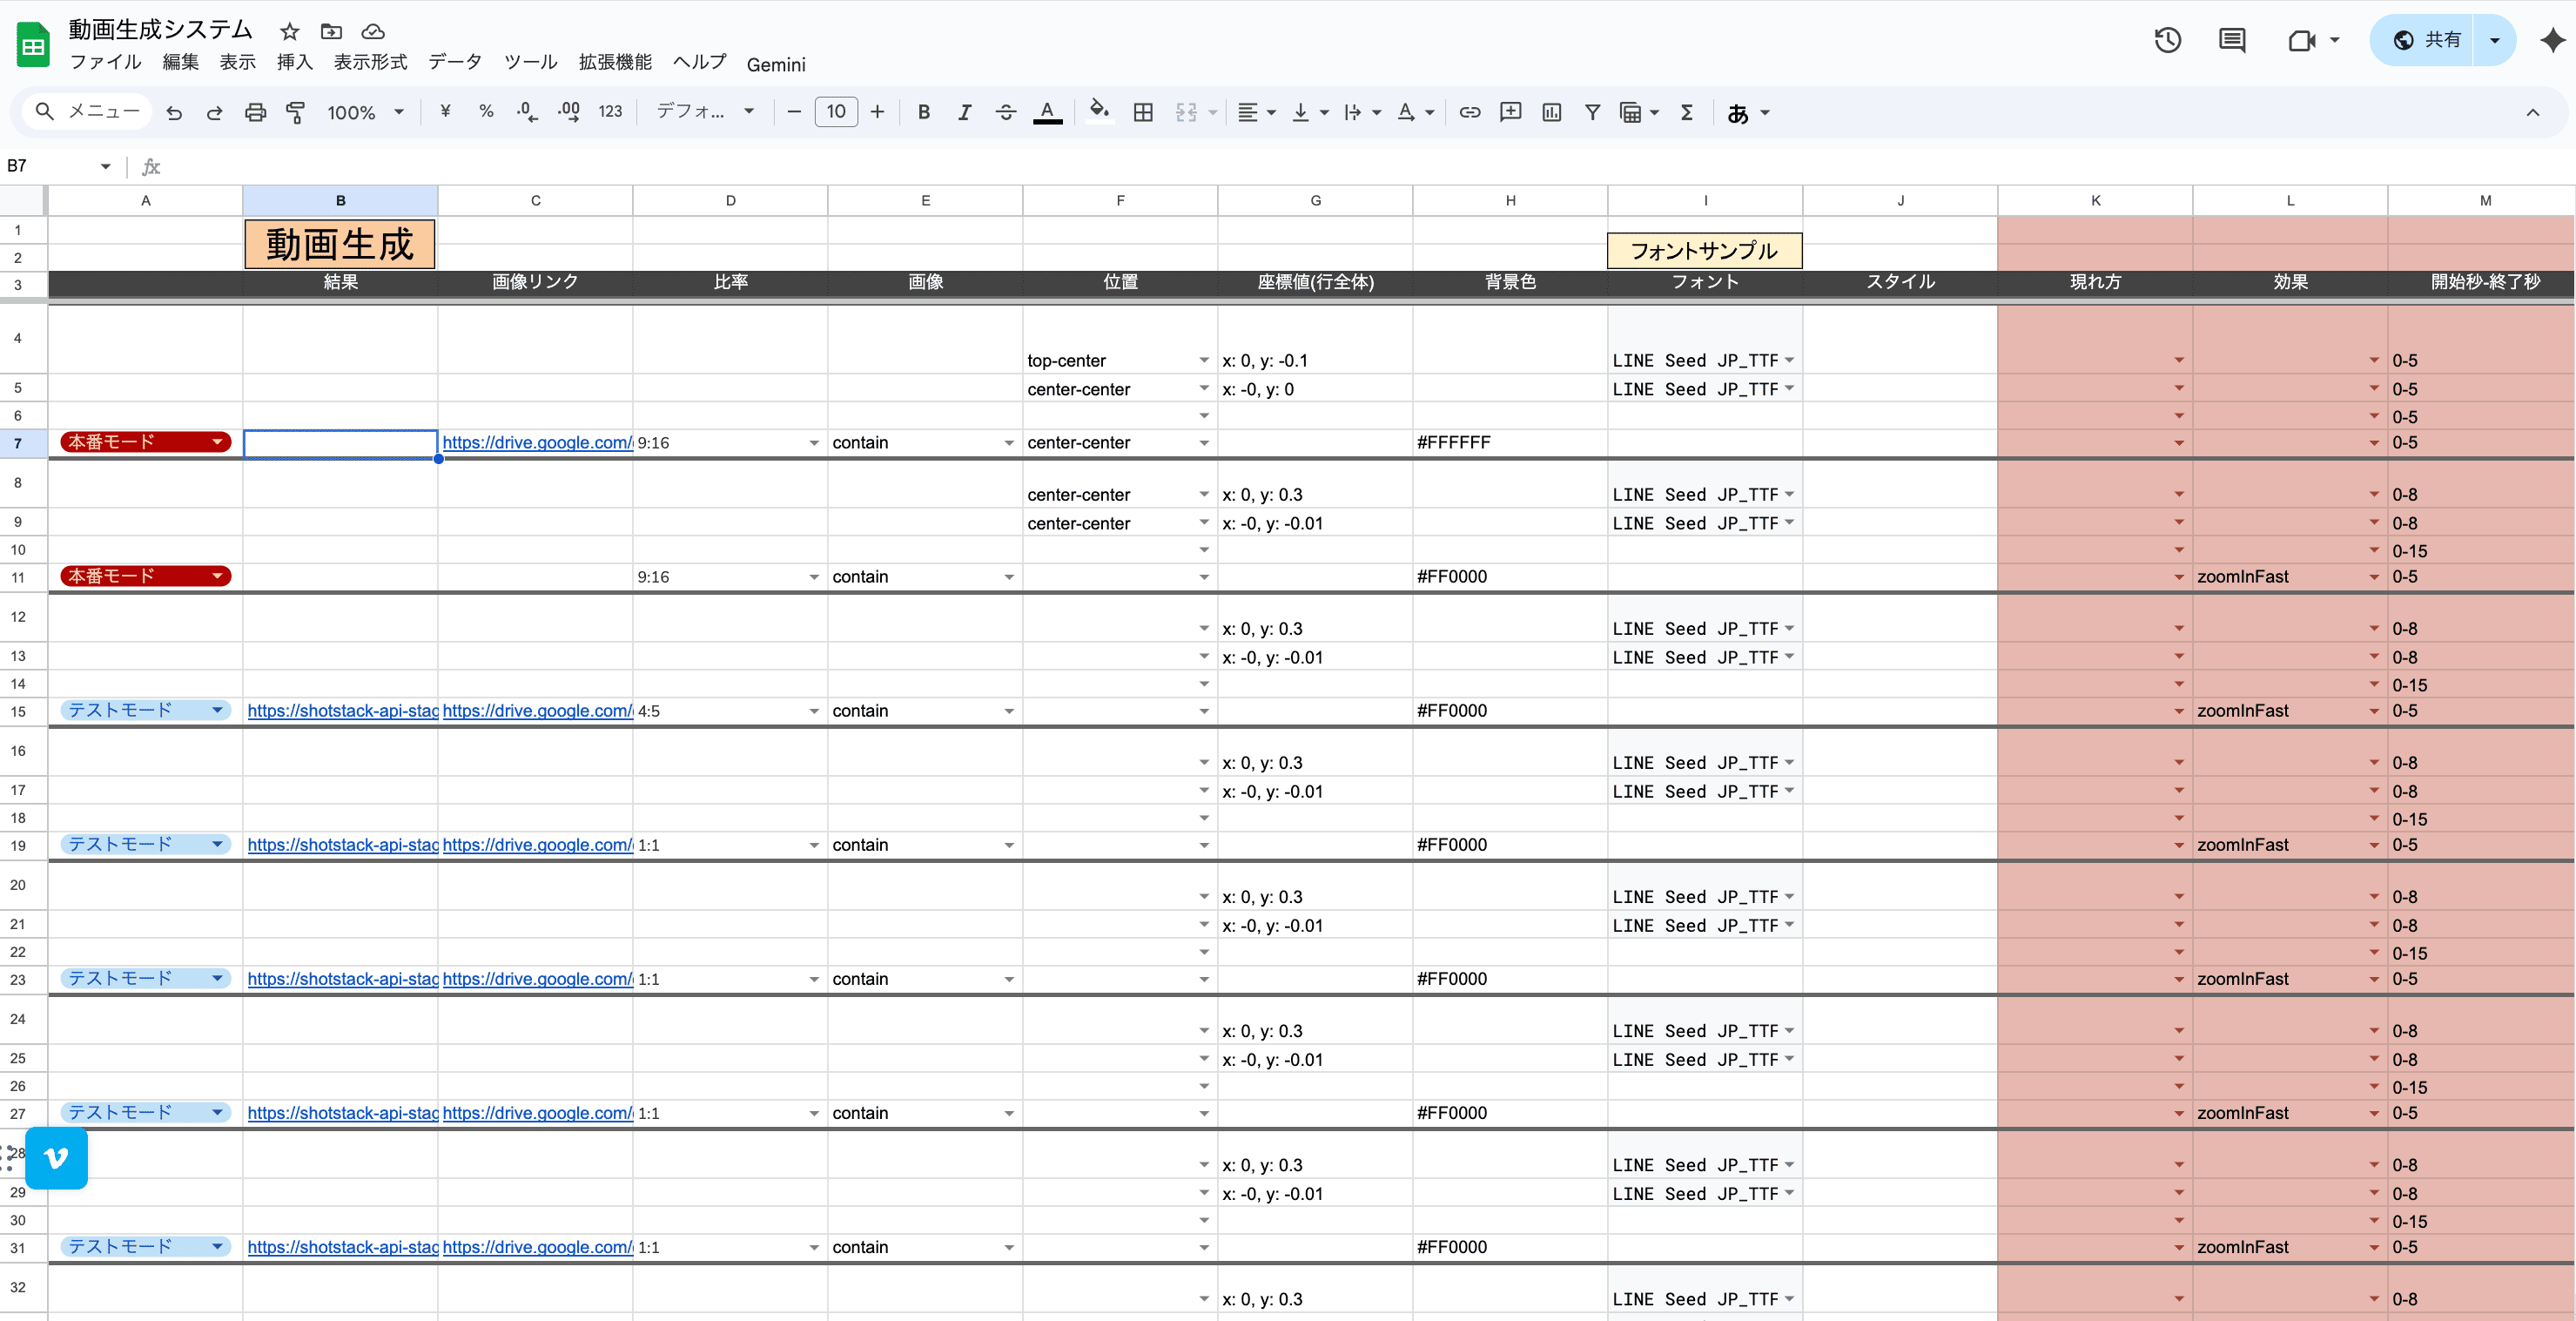Toggle italic formatting
The height and width of the screenshot is (1321, 2576).
coord(964,112)
